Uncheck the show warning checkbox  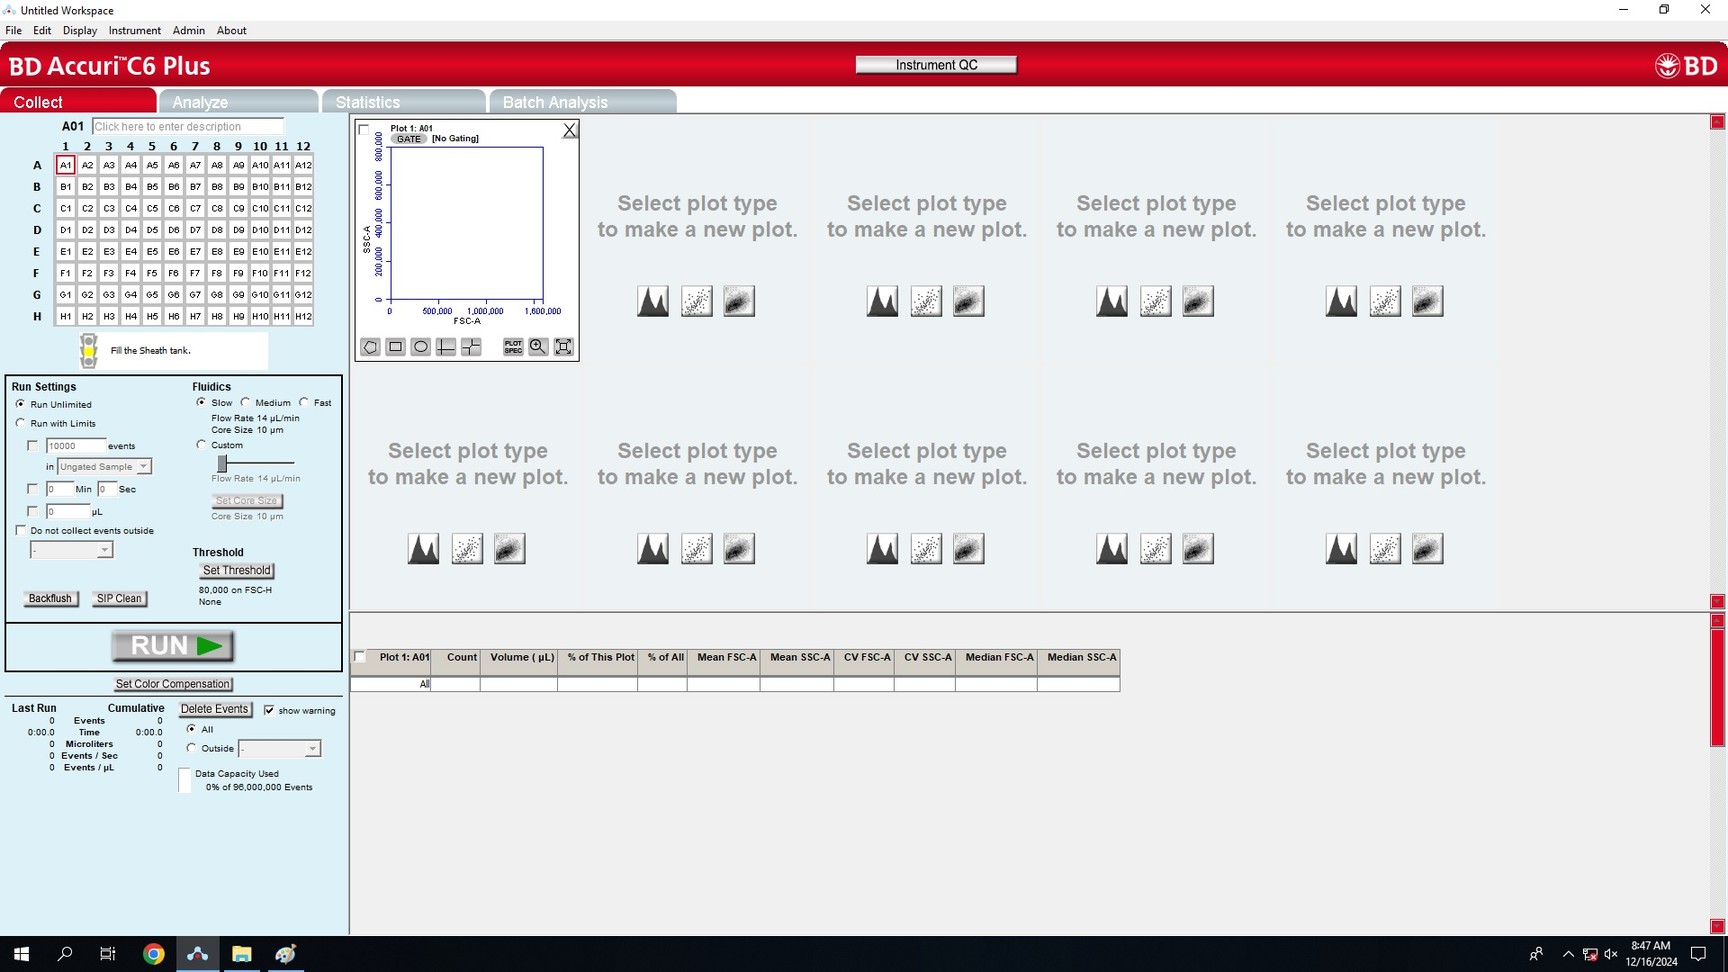pyautogui.click(x=269, y=710)
